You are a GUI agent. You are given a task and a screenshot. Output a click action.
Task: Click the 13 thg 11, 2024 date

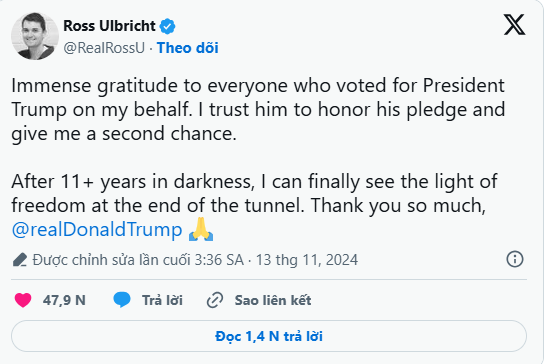tap(307, 260)
